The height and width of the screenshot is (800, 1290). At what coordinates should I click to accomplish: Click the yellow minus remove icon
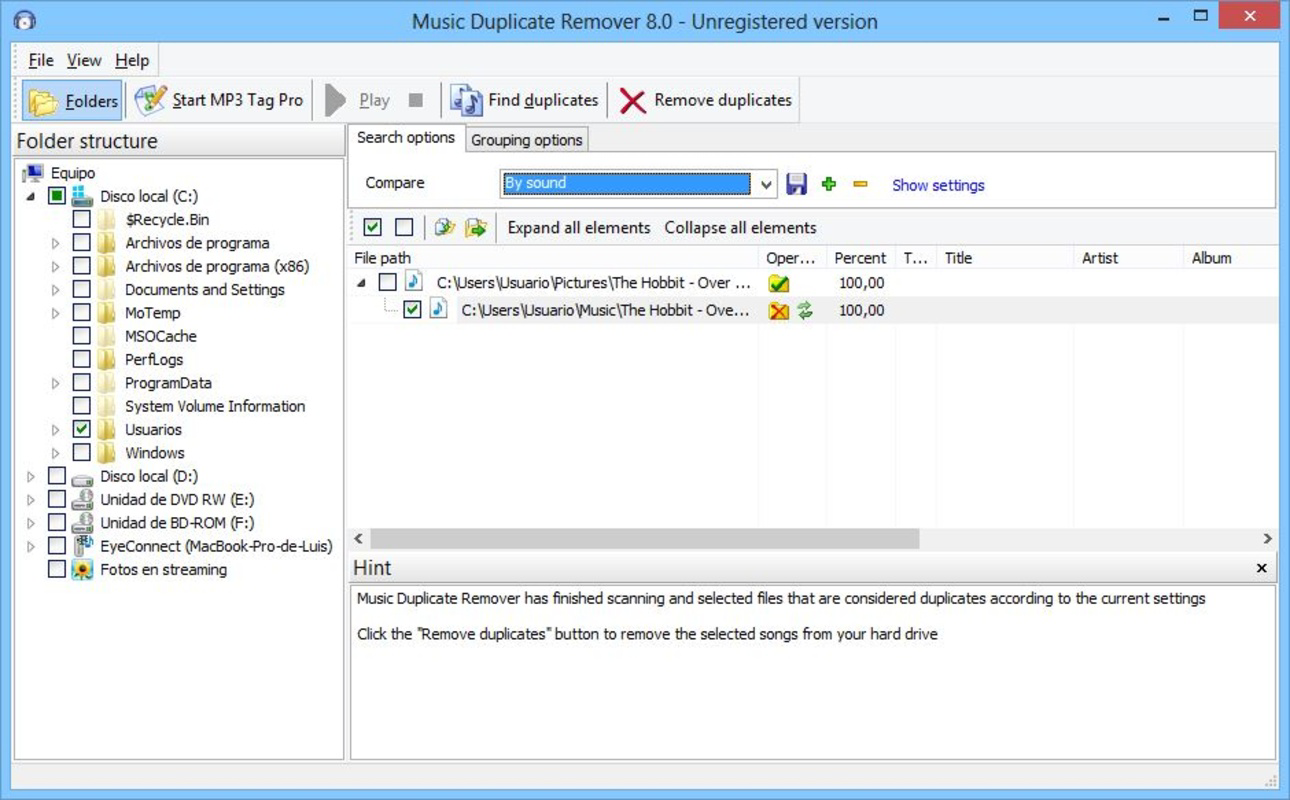coord(860,184)
